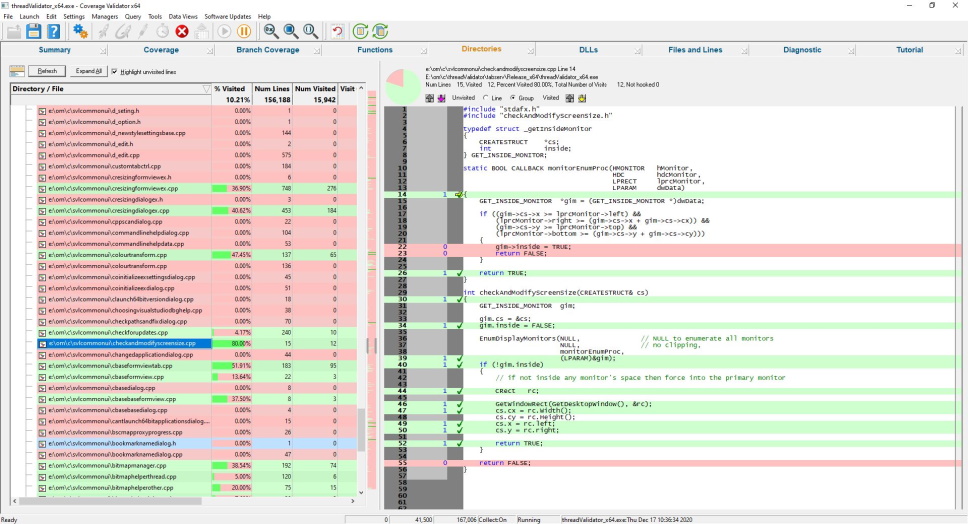Sort by the % Visited column header
This screenshot has height=524, width=968.
pos(231,89)
